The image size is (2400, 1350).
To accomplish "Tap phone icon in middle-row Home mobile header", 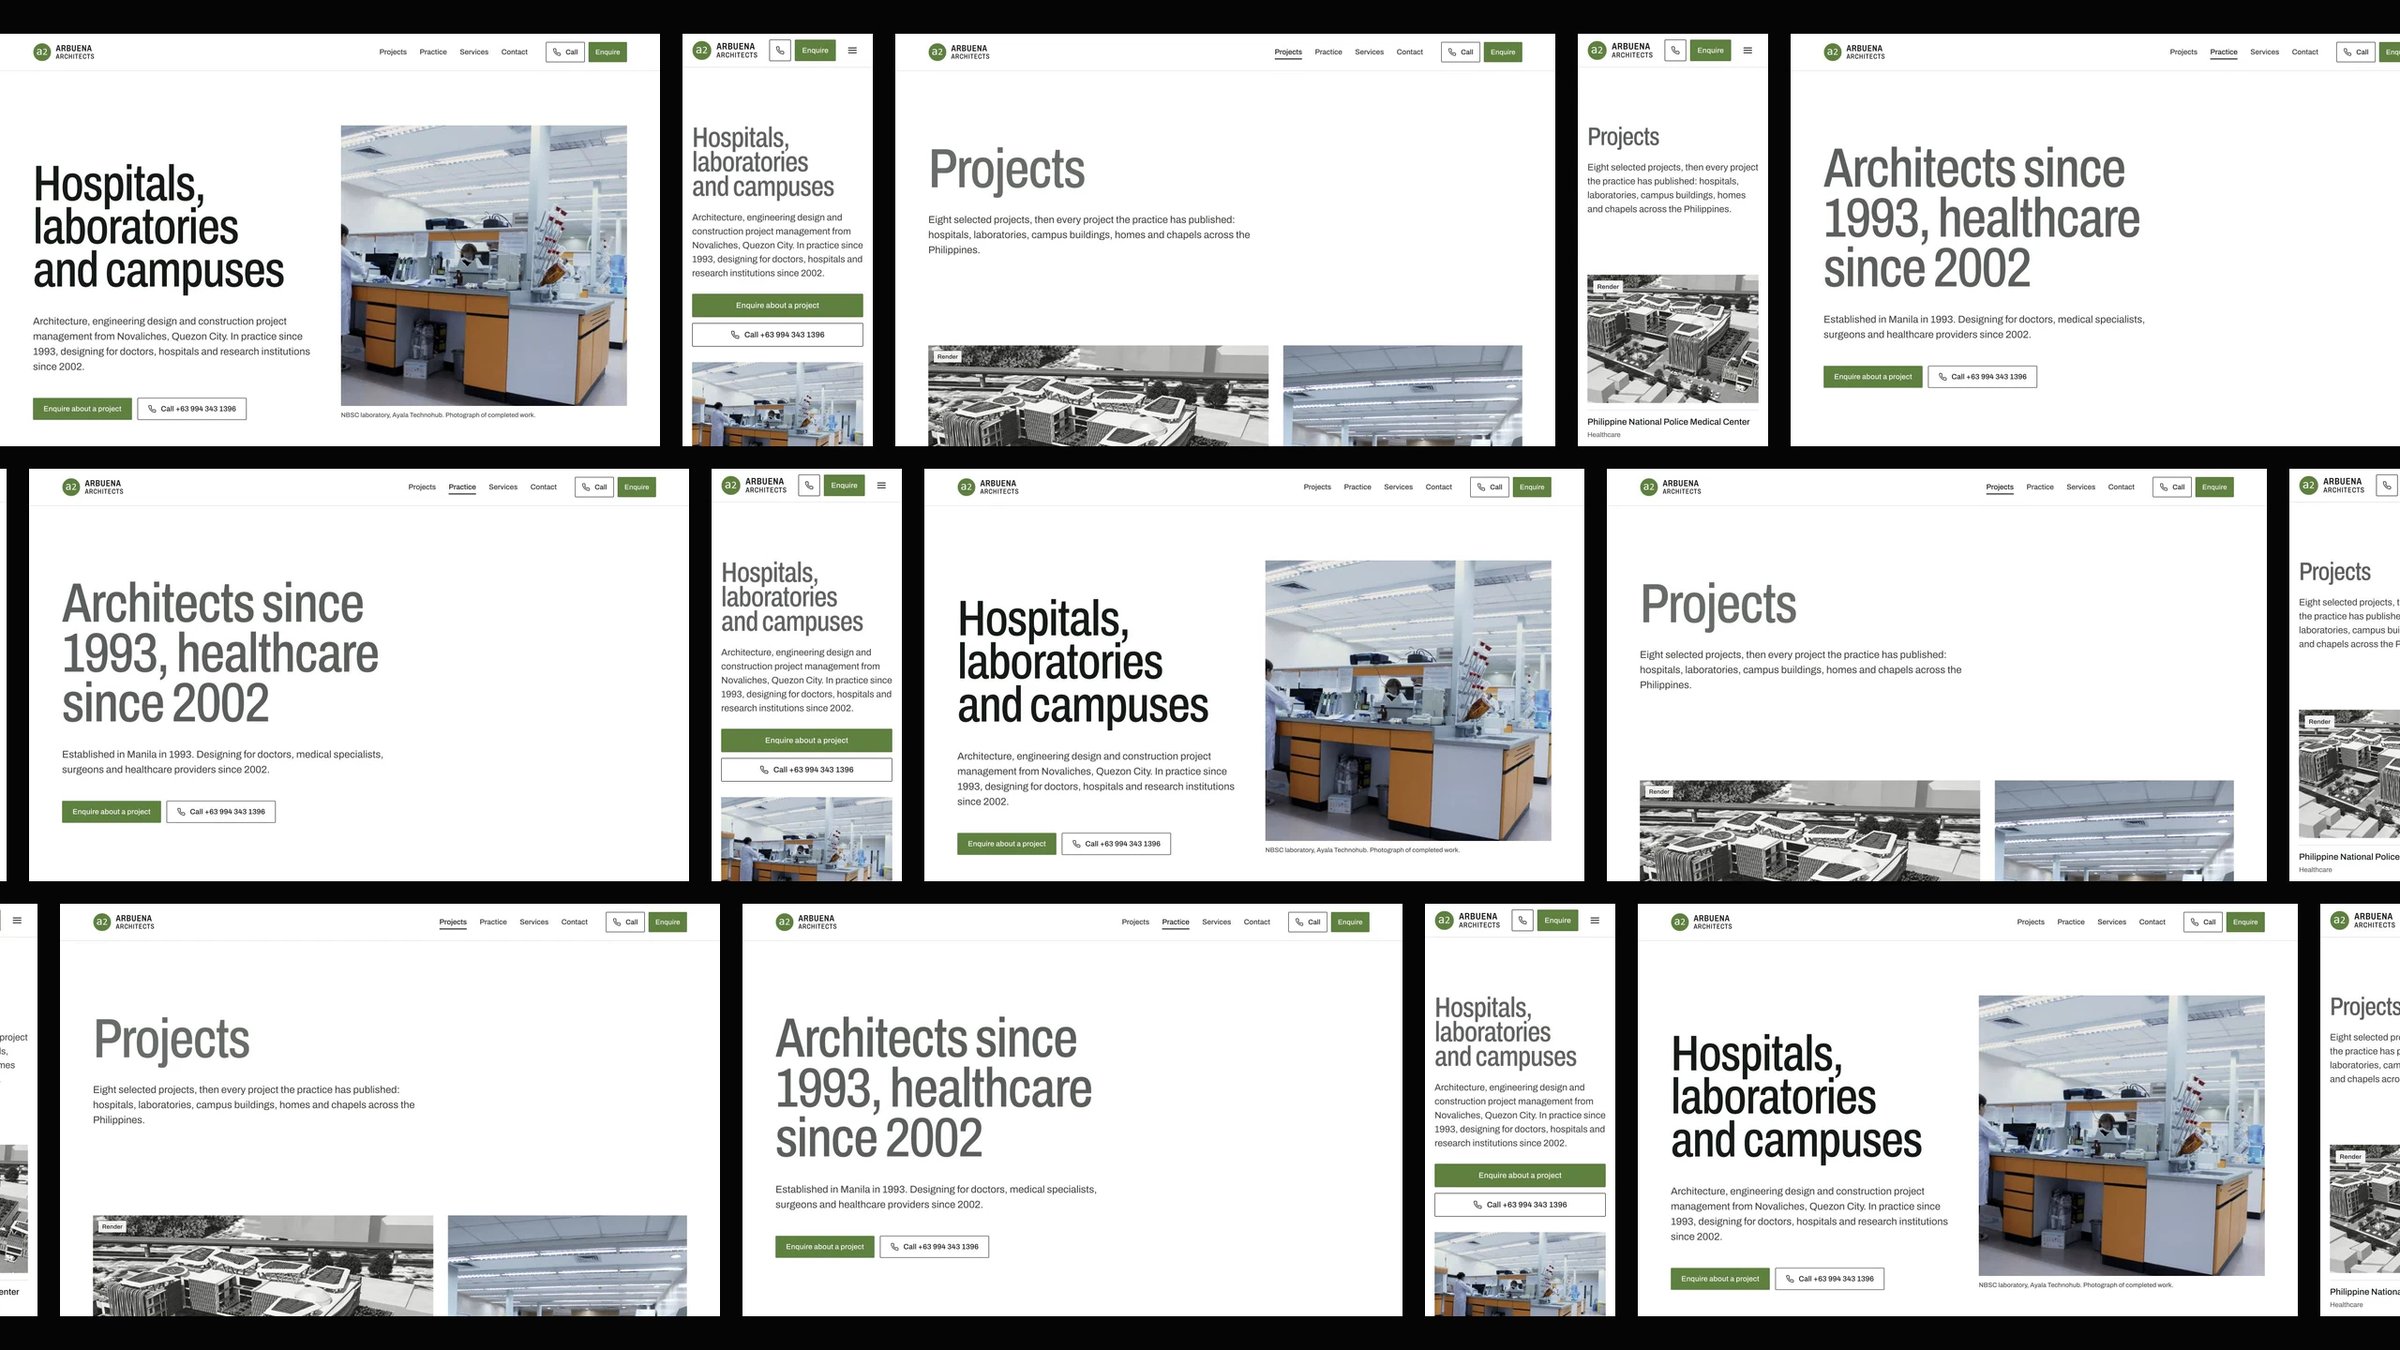I will [x=809, y=485].
